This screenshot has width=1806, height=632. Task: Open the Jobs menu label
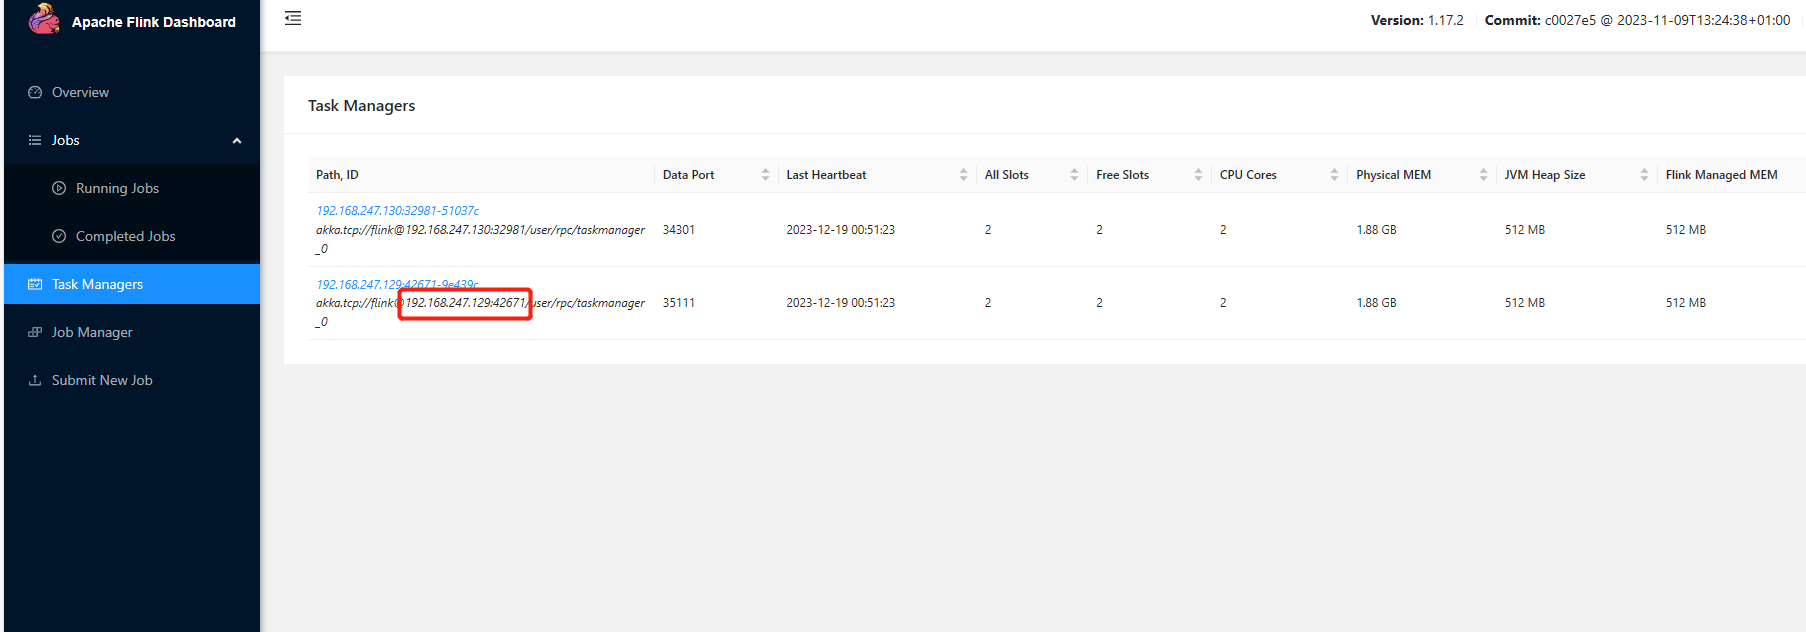[x=66, y=140]
